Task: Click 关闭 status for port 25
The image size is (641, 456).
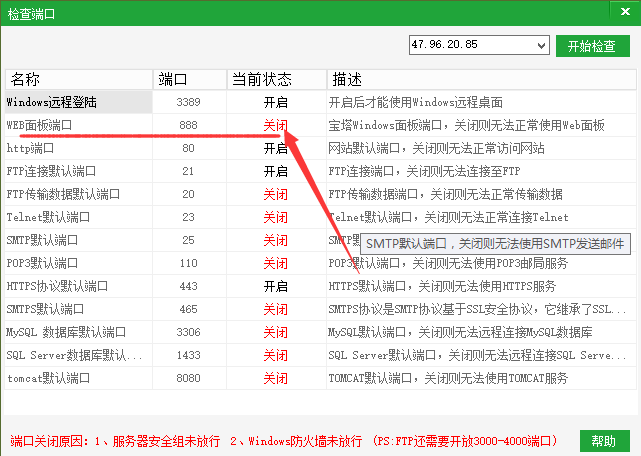Action: pyautogui.click(x=276, y=240)
